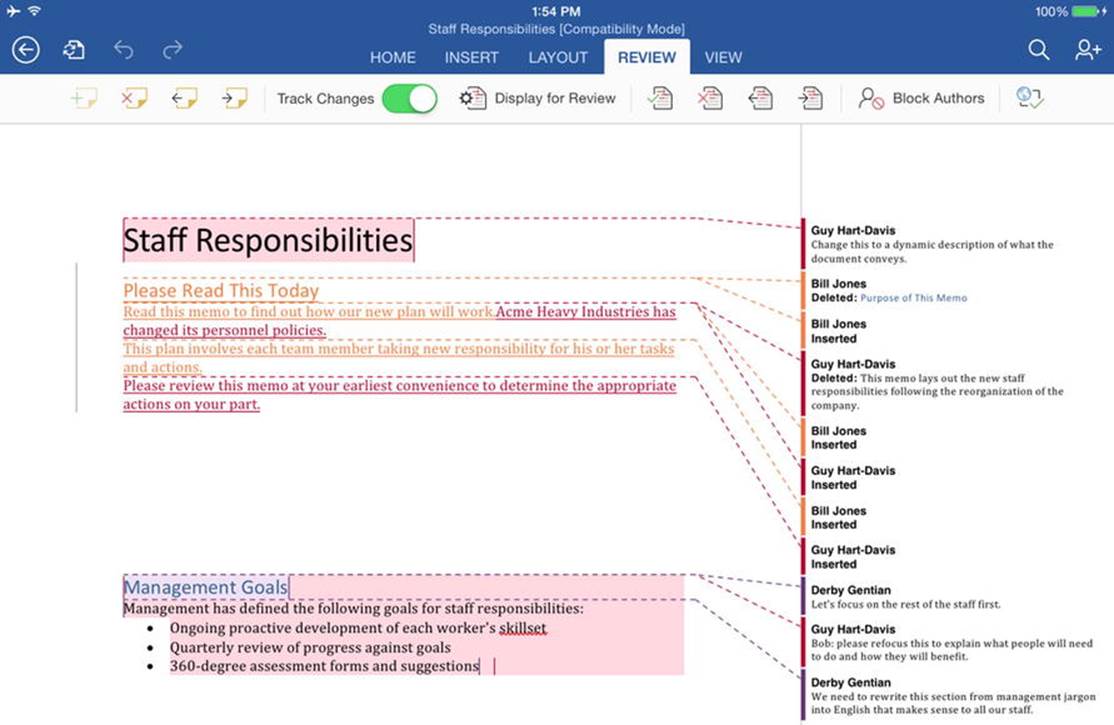Jump to next tracked change
This screenshot has height=725, width=1114.
pyautogui.click(x=810, y=98)
